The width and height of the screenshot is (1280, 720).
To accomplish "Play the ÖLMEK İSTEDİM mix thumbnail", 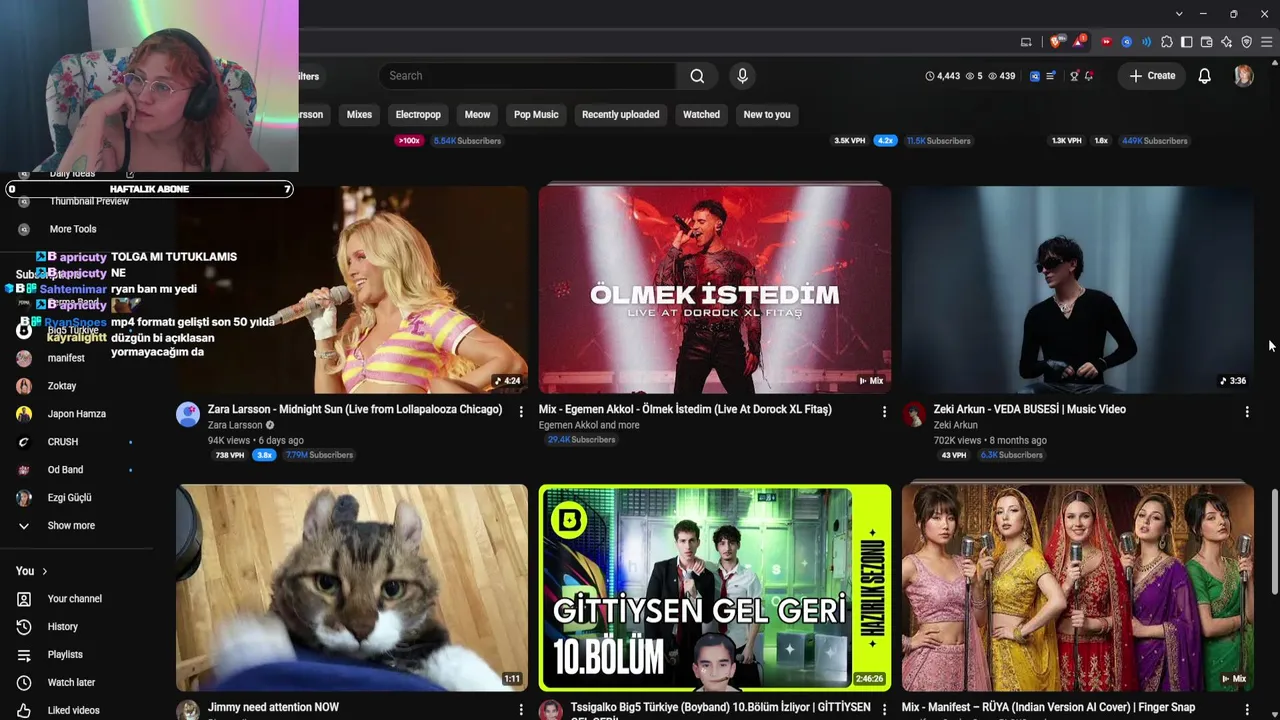I will click(x=715, y=290).
